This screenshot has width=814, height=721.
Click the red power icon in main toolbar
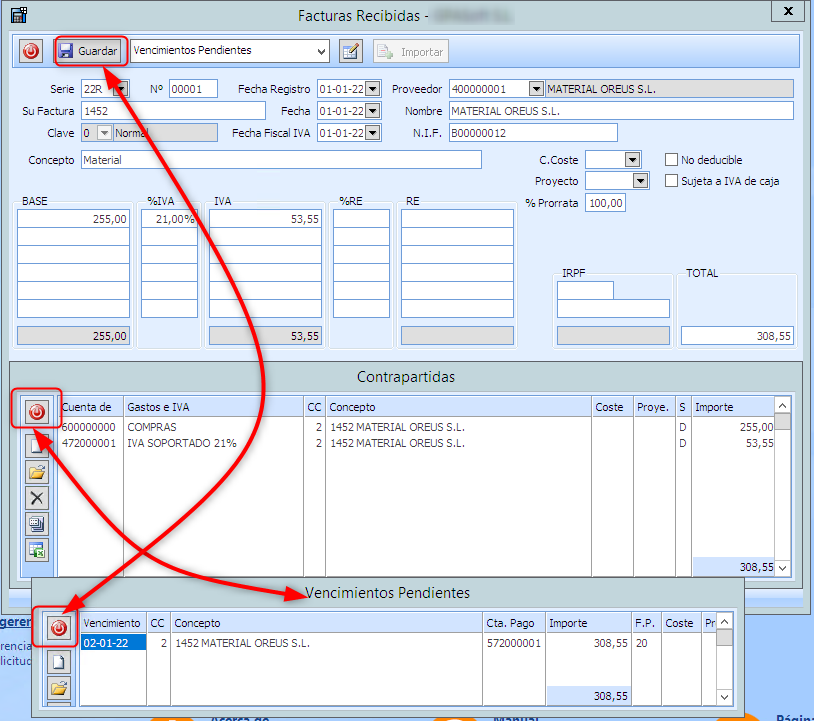31,51
